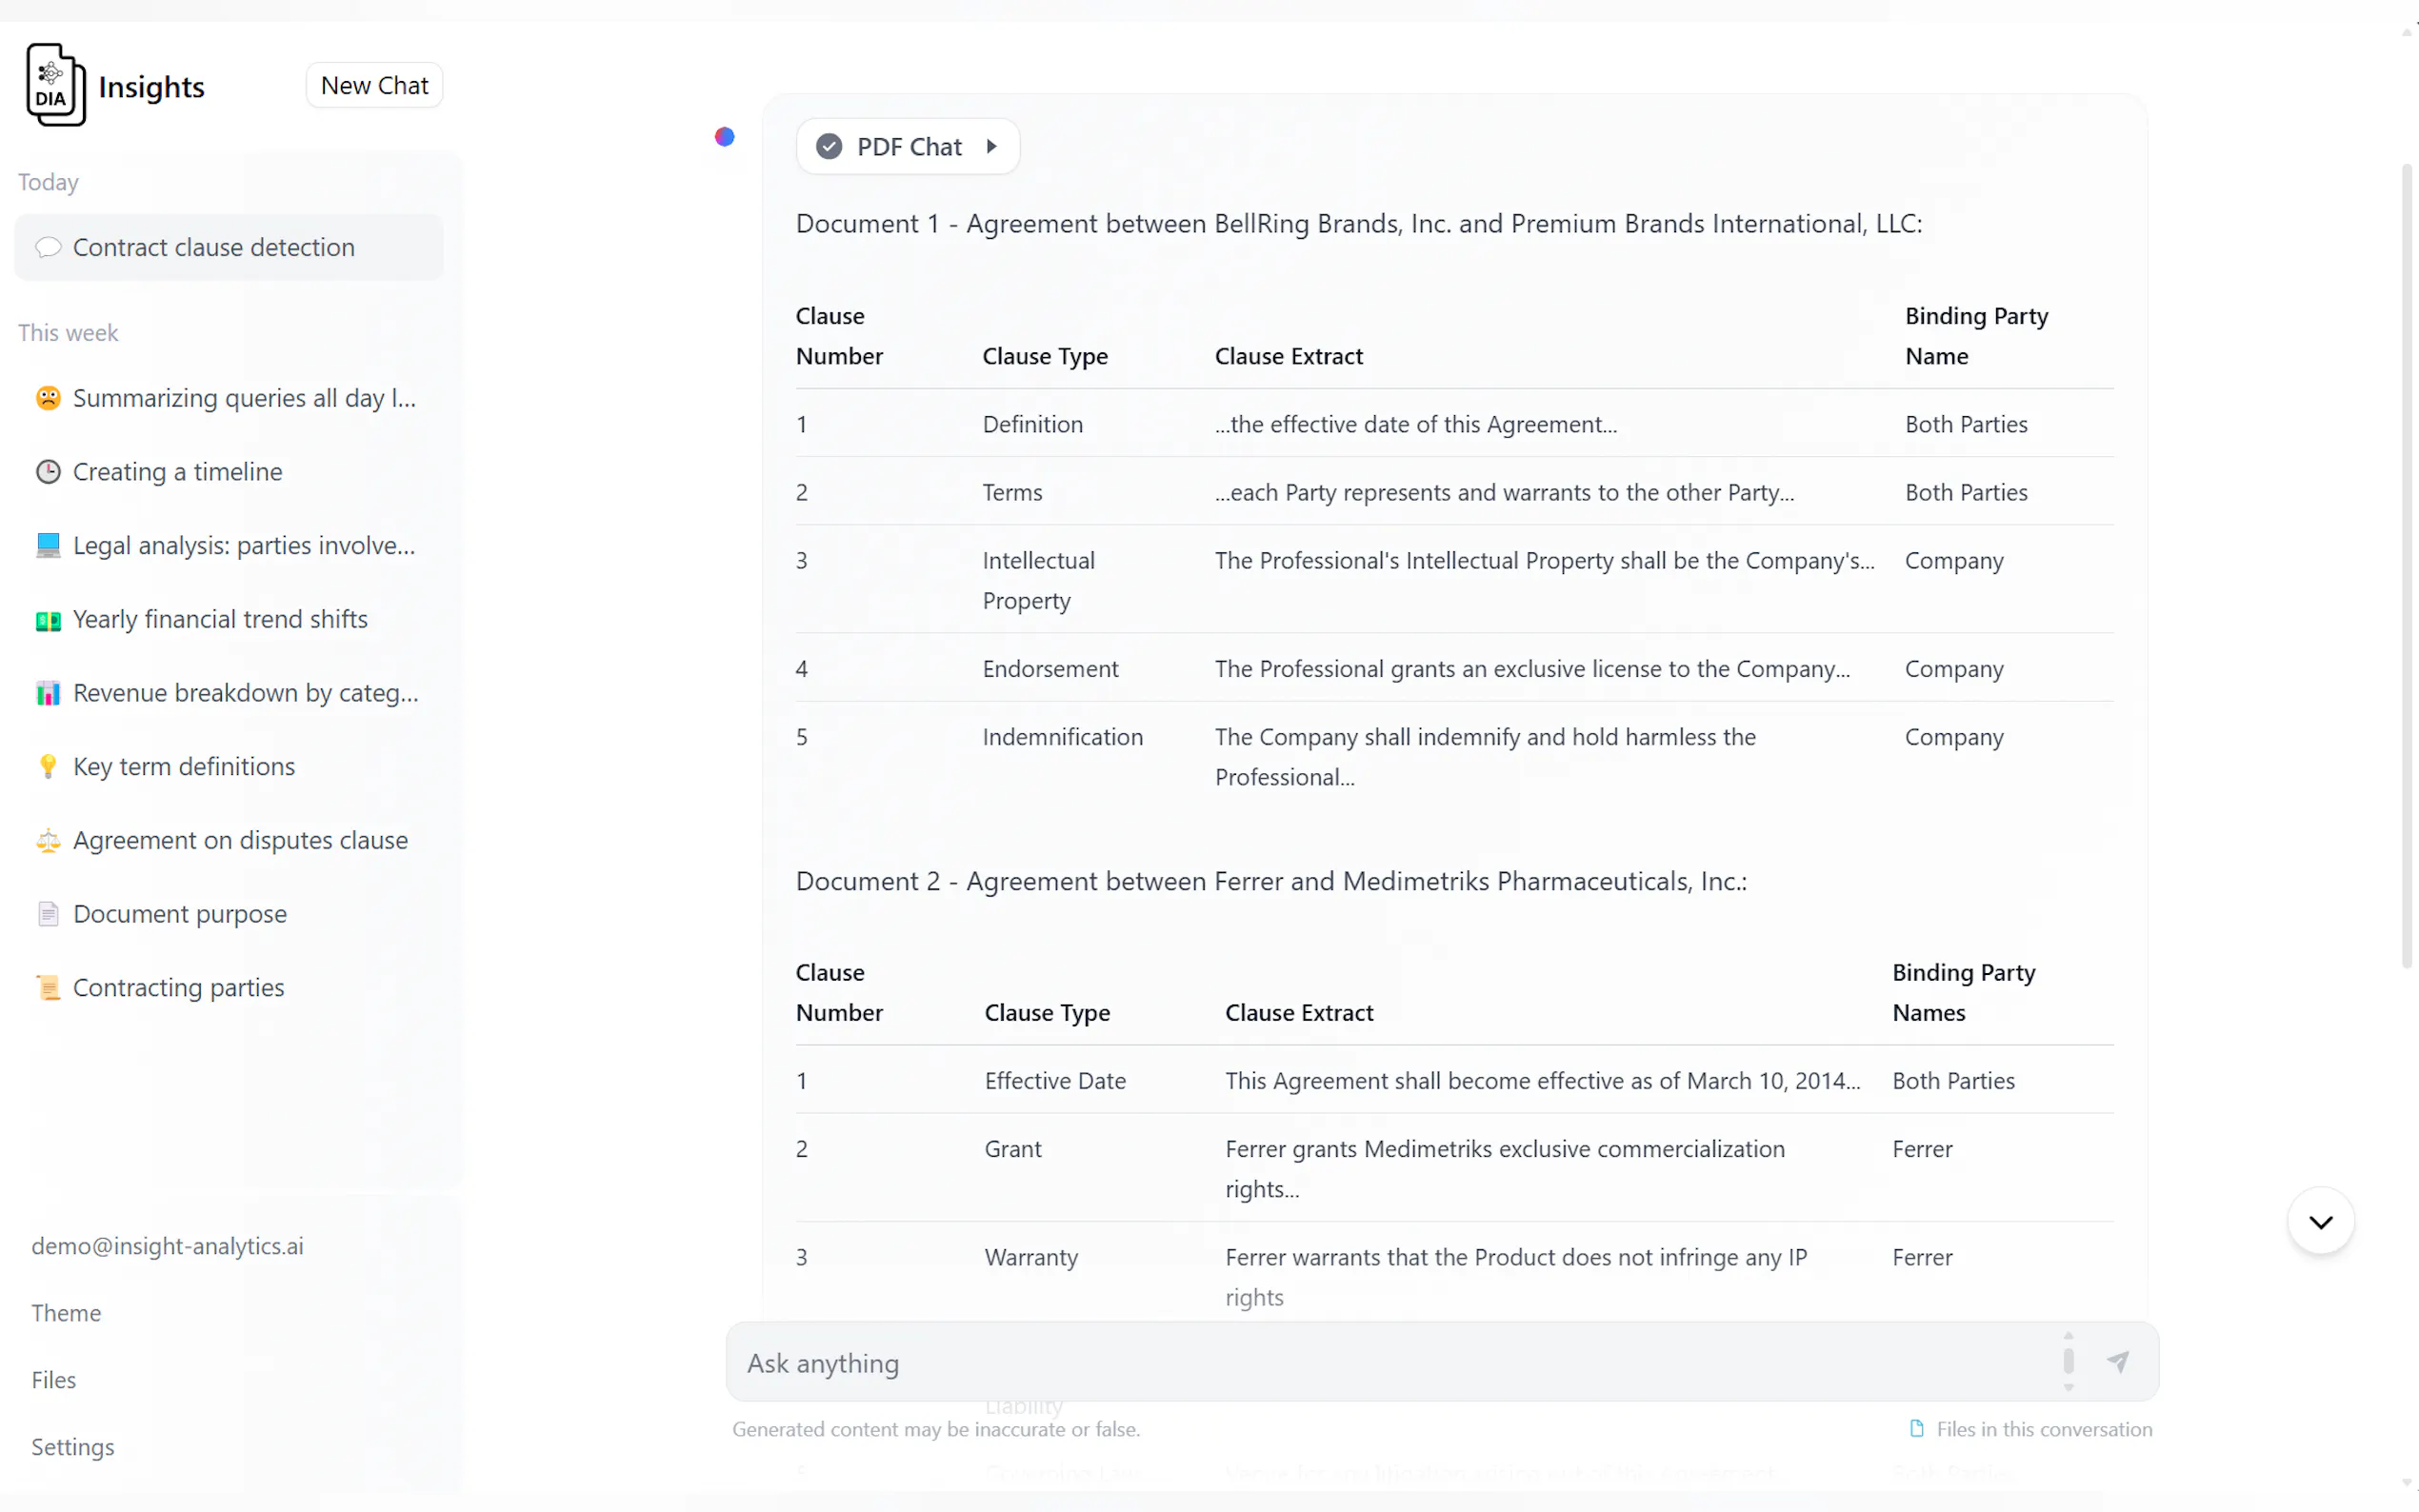Screen dimensions: 2419x1512
Task: Open the Revenue breakdown by category chat
Action: (x=229, y=693)
